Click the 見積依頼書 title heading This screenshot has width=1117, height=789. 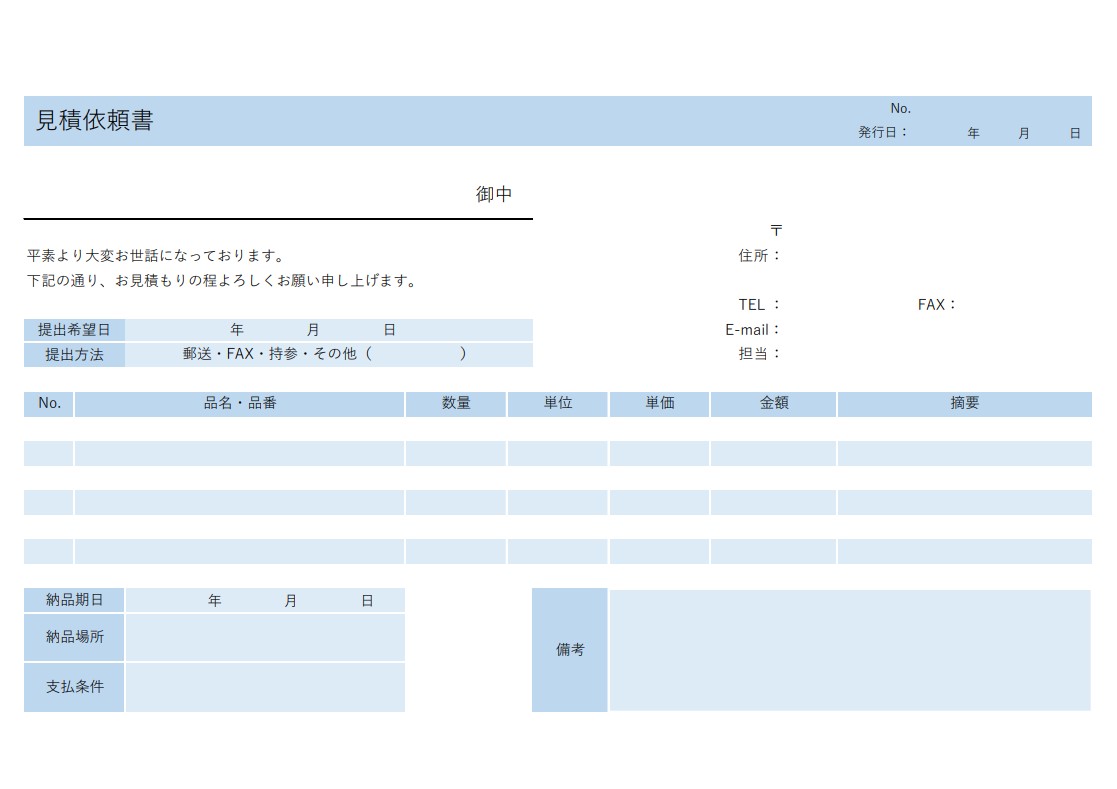(x=95, y=121)
